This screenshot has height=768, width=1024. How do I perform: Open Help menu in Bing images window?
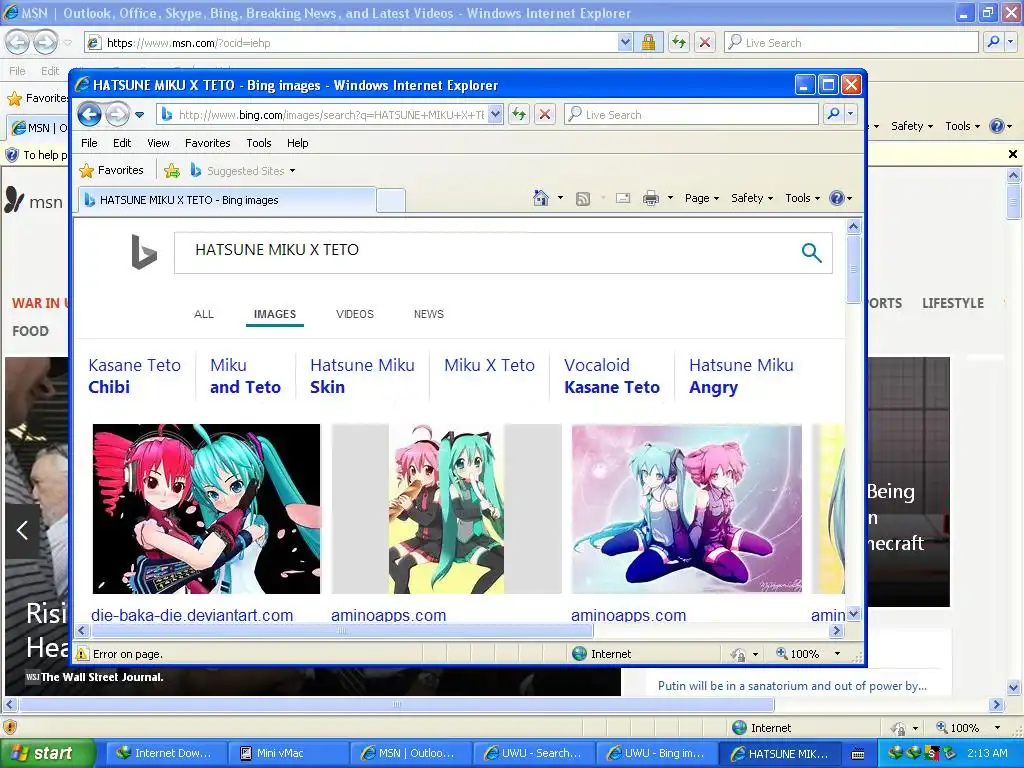coord(298,143)
